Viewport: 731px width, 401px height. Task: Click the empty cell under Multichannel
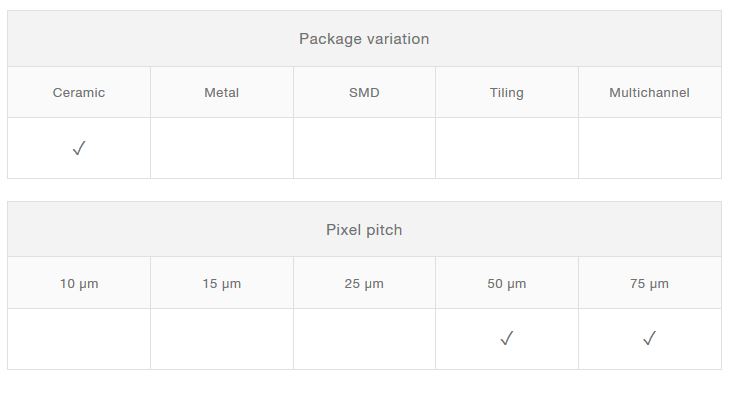pyautogui.click(x=649, y=148)
